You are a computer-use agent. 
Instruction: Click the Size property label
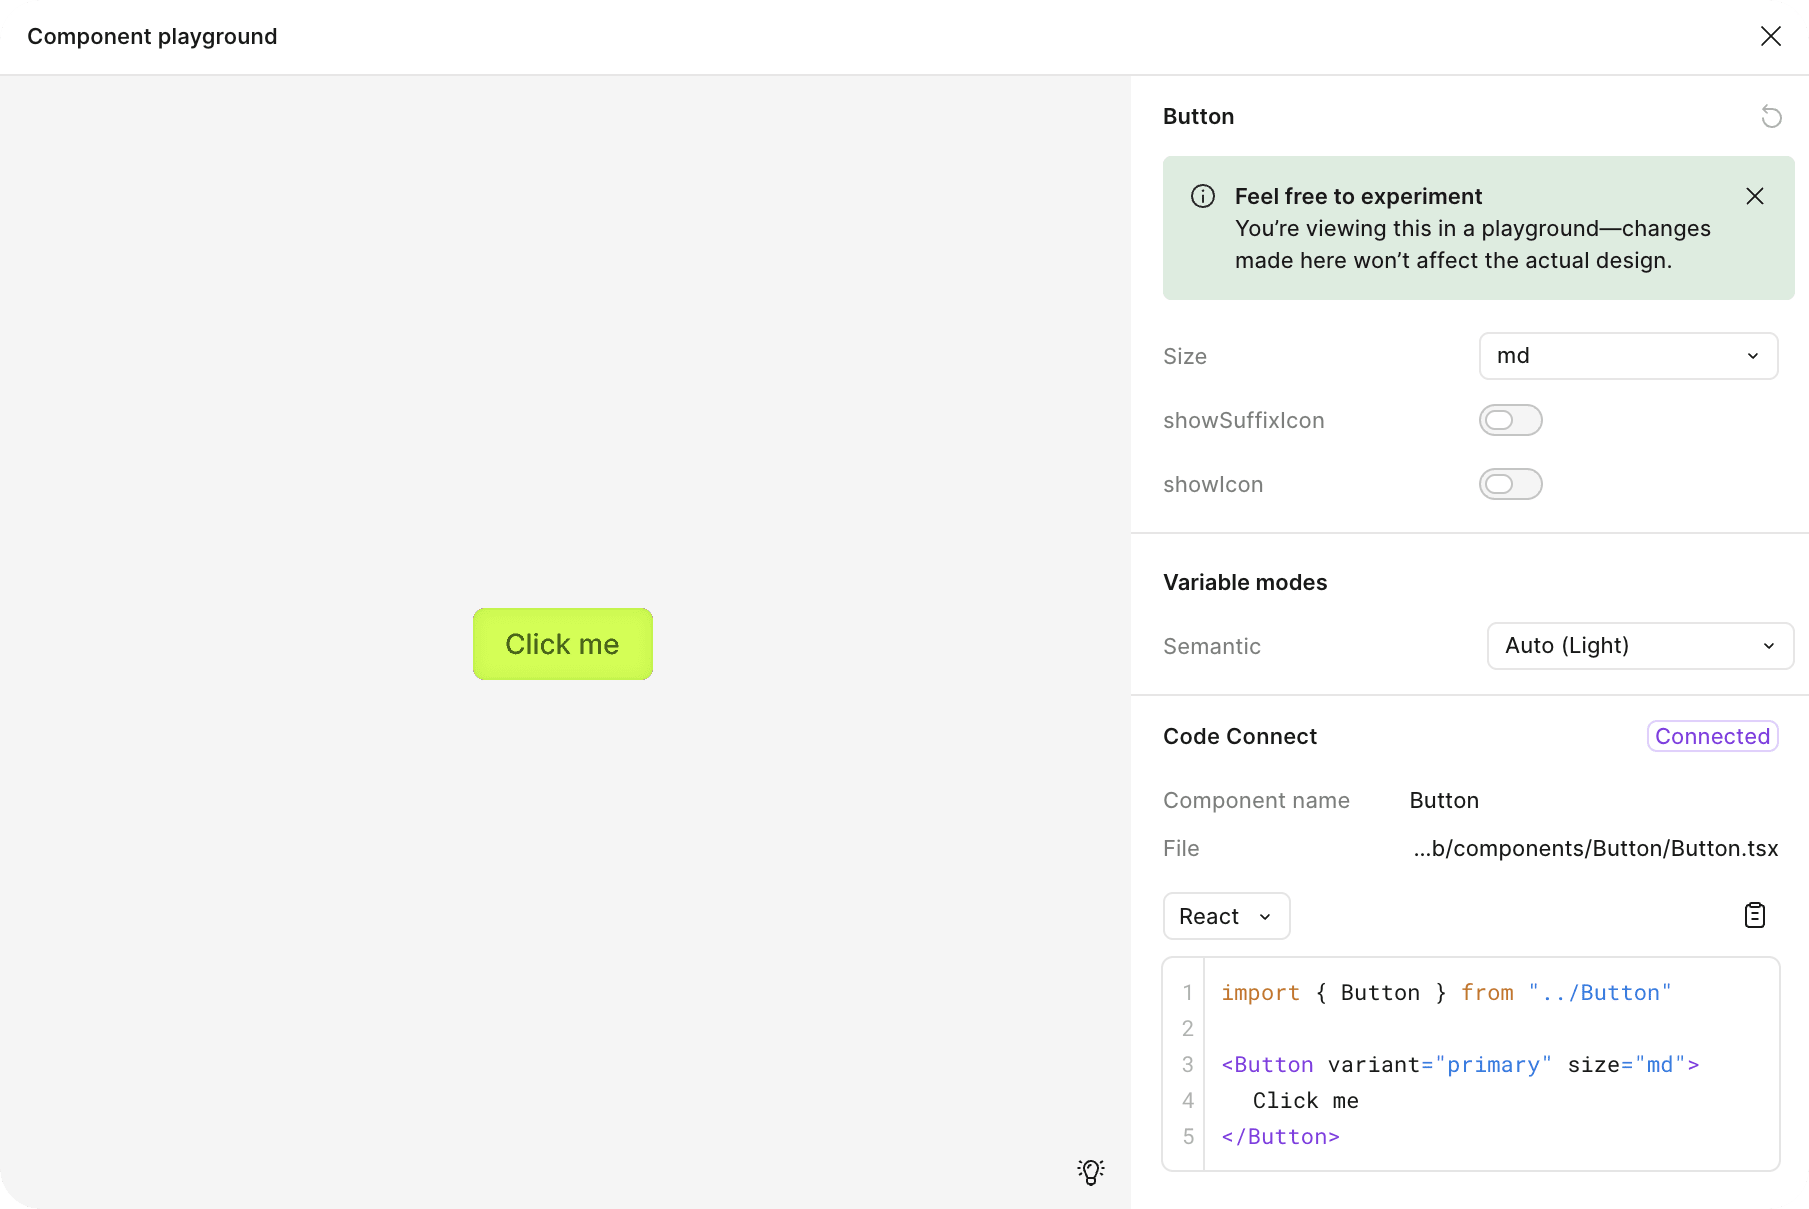[1185, 356]
